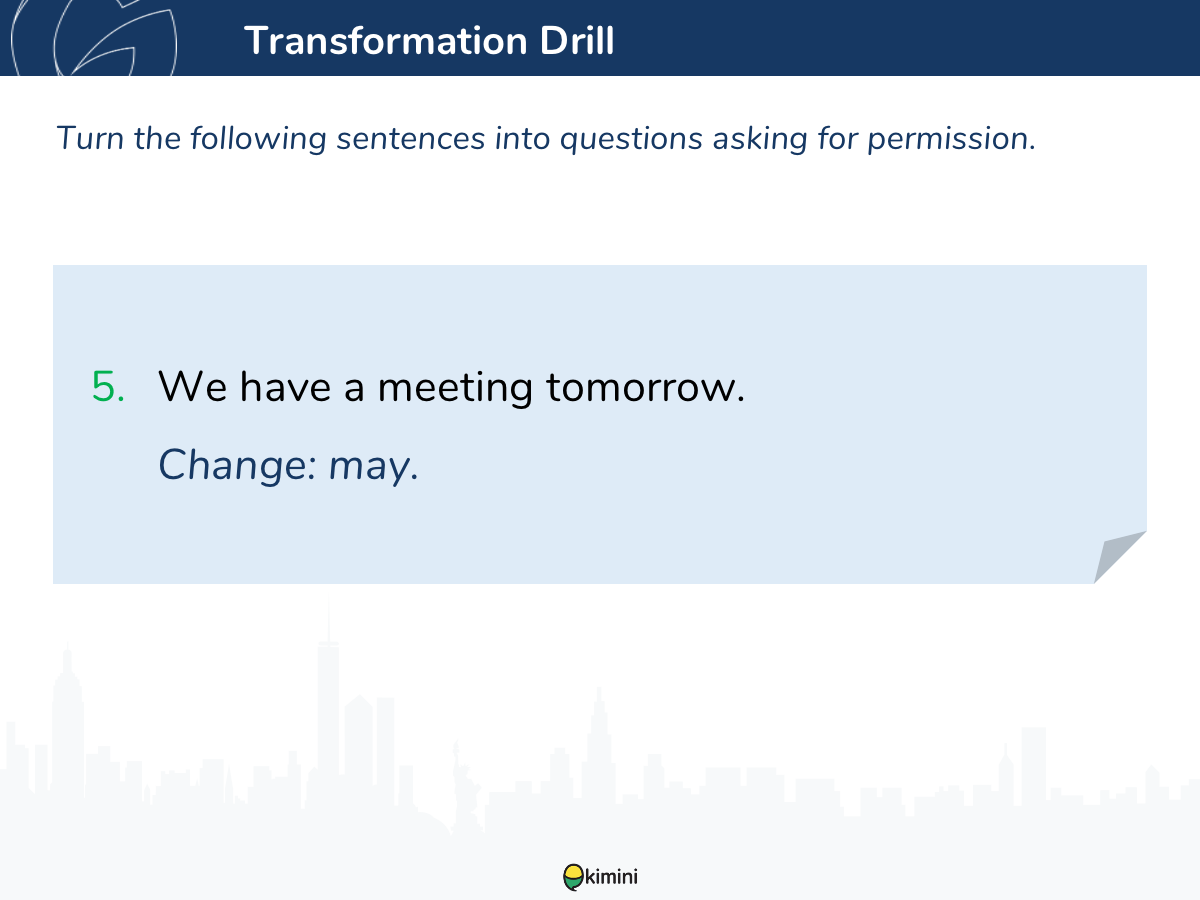Screen dimensions: 1200x900
Task: Click the kimini speech-bubble icon
Action: point(572,877)
